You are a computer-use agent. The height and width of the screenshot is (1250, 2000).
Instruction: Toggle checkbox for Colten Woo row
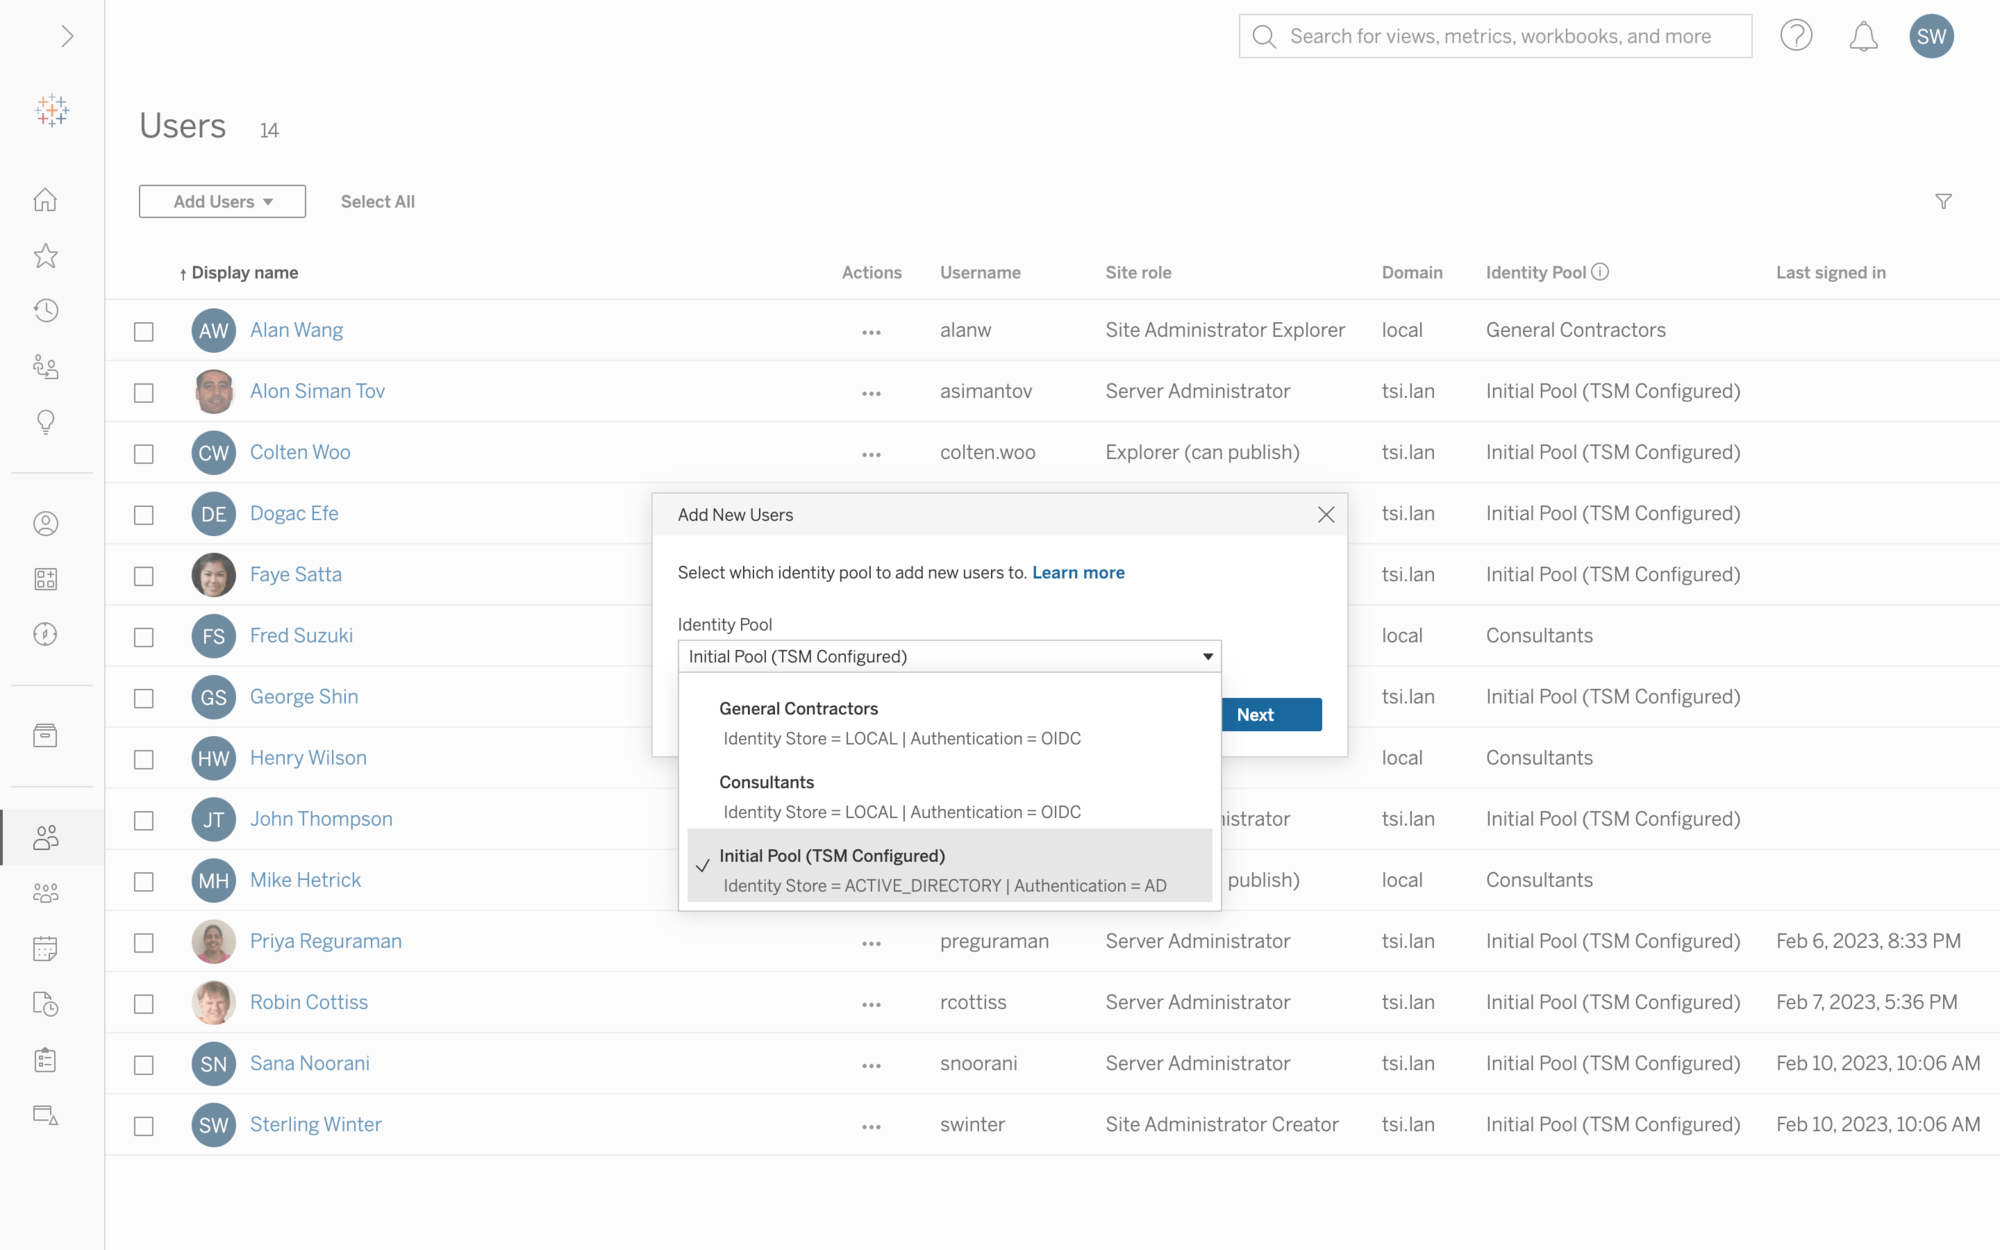(x=144, y=452)
